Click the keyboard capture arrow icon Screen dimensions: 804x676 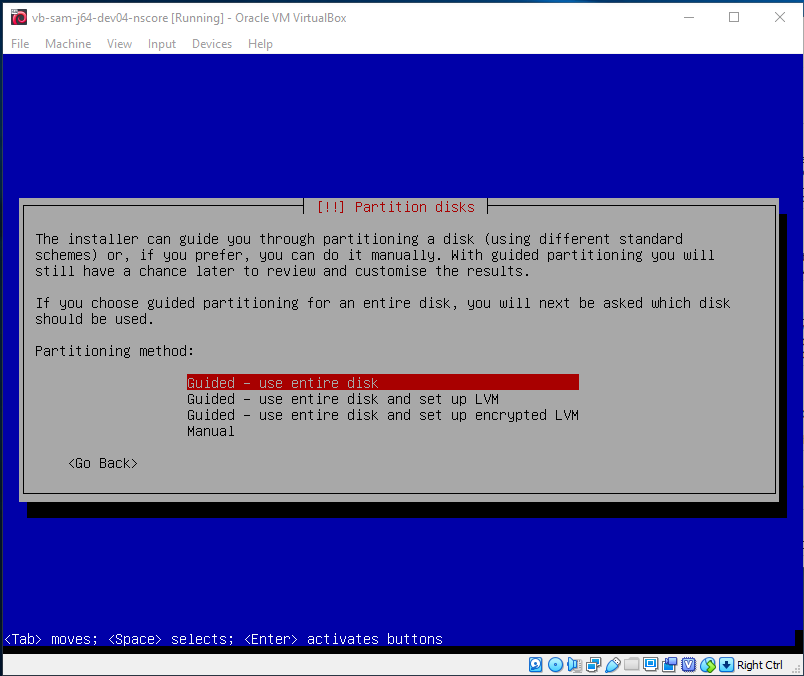[726, 665]
